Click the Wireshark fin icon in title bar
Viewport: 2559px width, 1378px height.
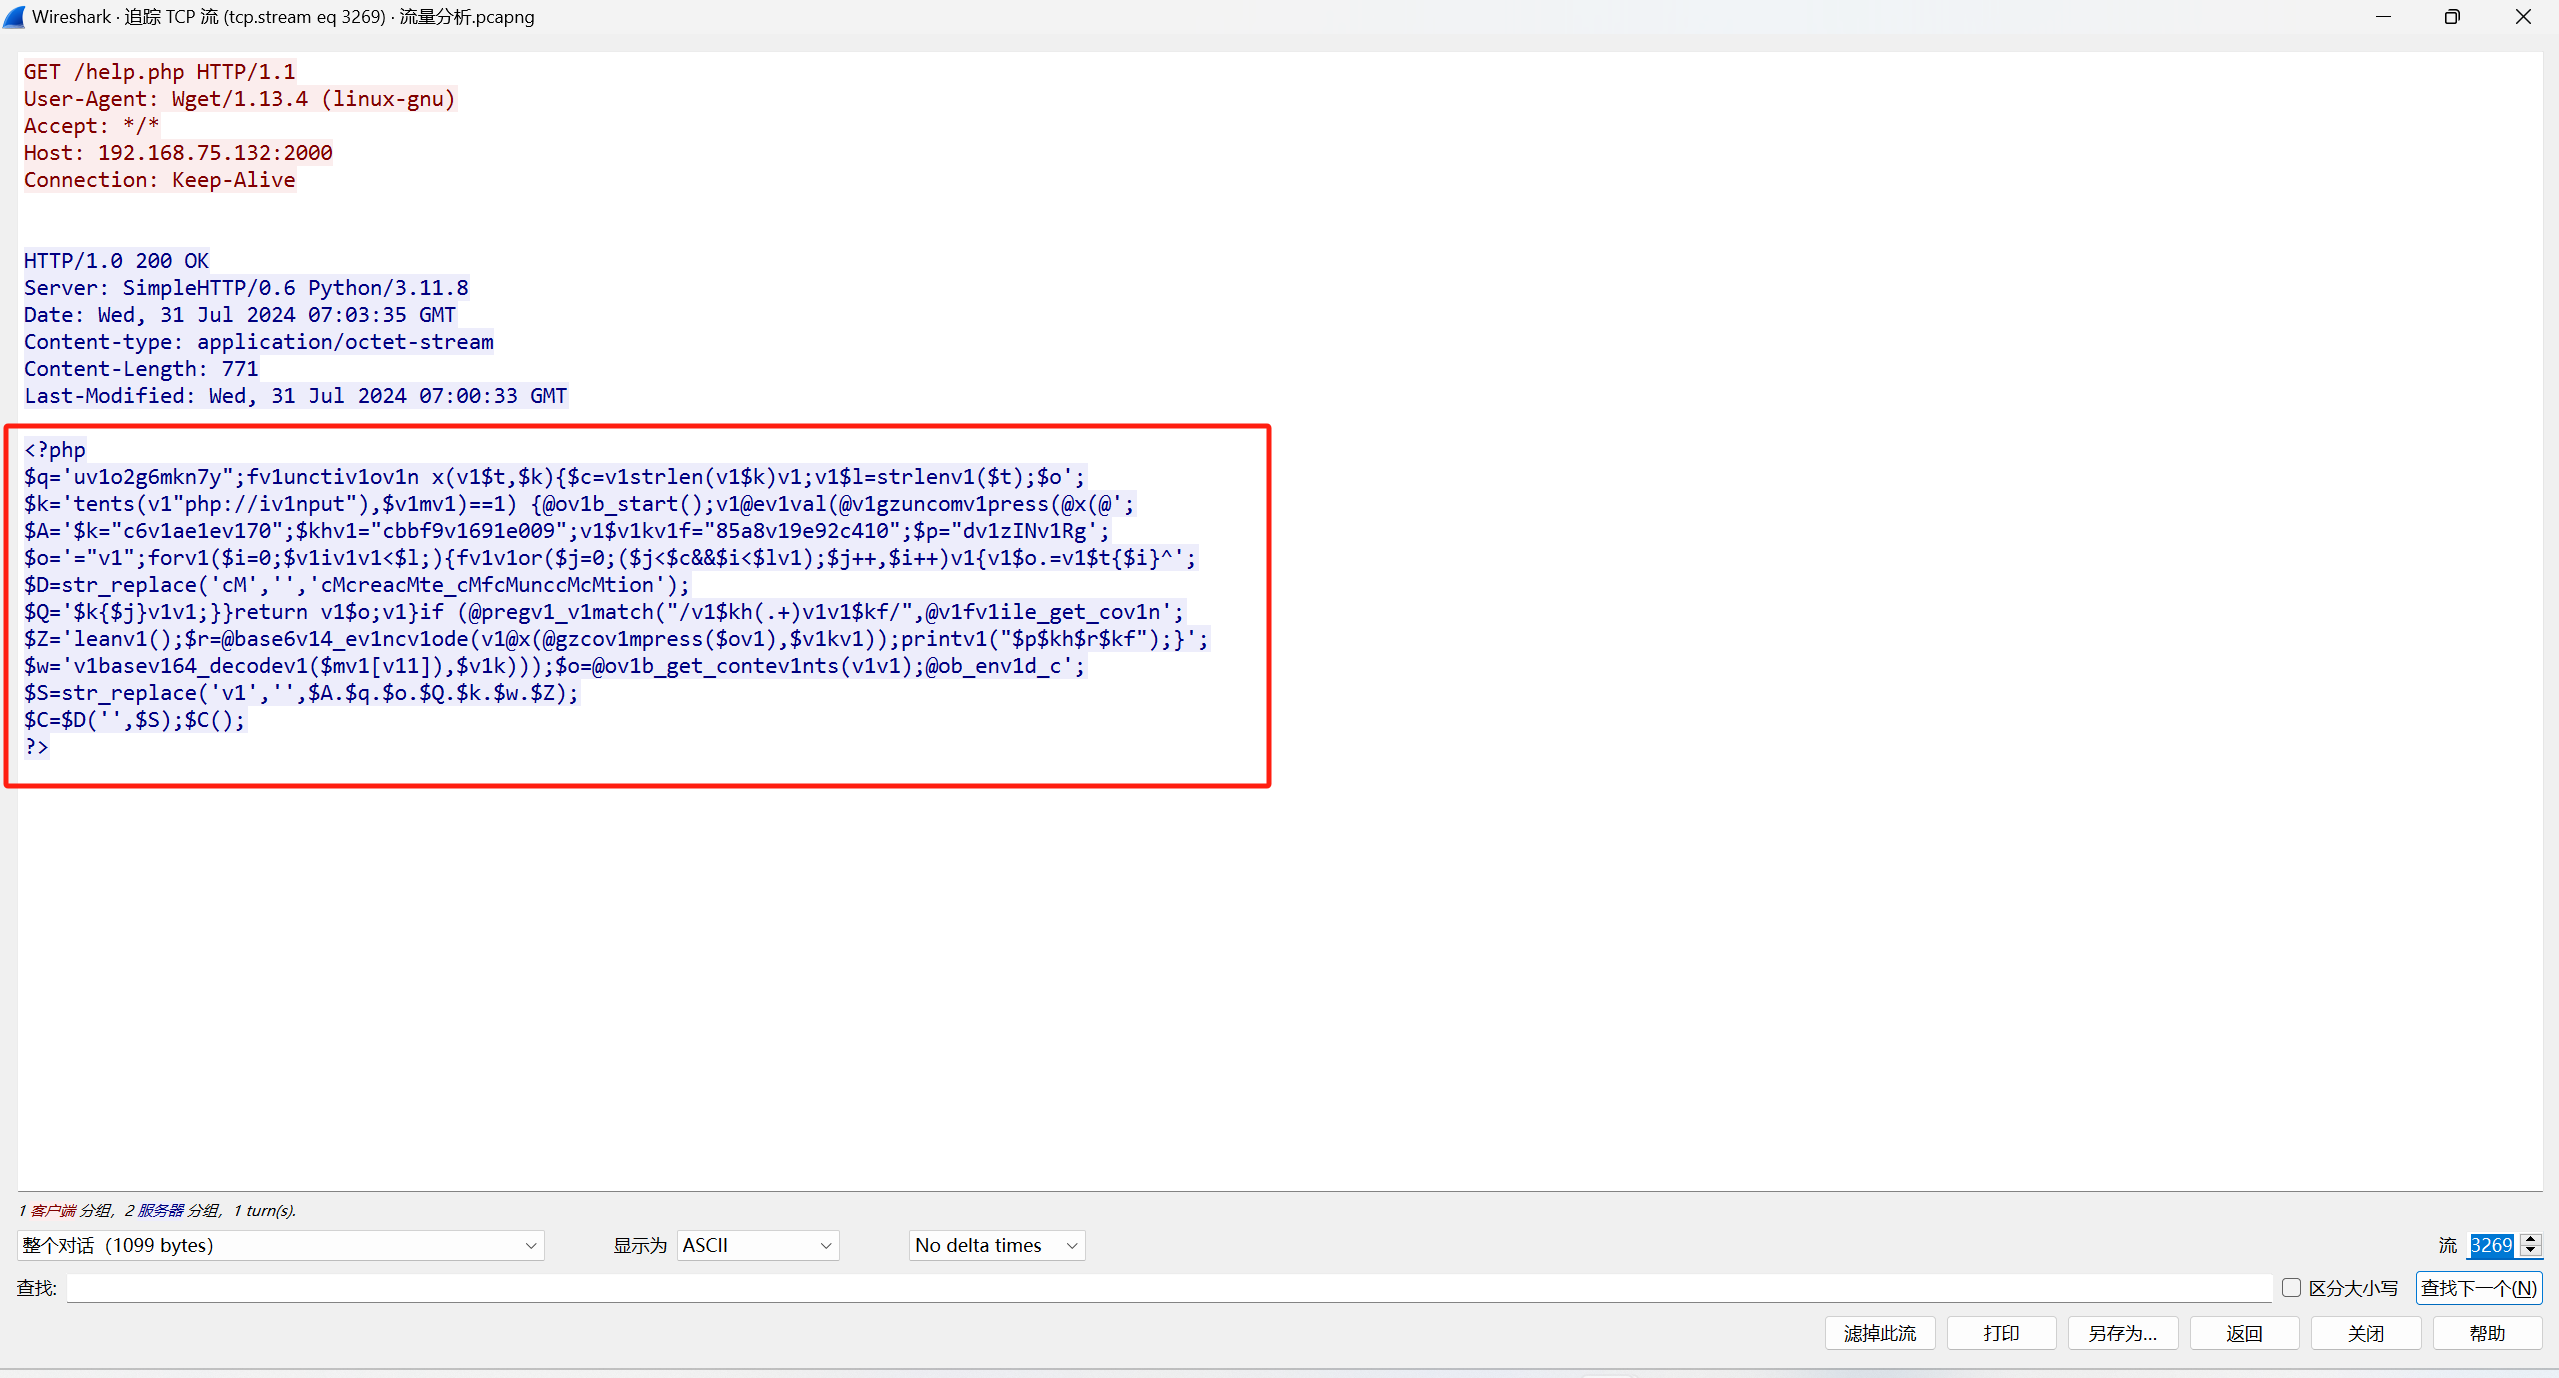15,16
